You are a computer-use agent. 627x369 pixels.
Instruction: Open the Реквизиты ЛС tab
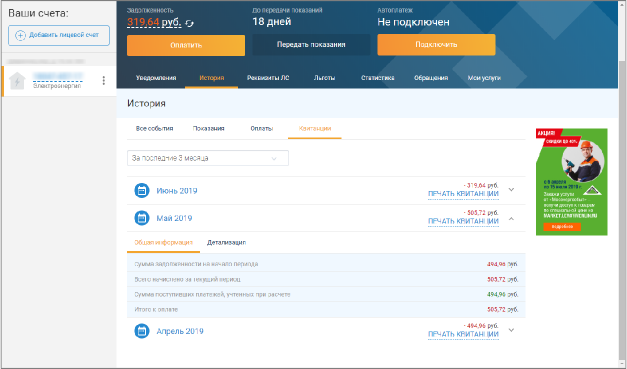point(268,78)
